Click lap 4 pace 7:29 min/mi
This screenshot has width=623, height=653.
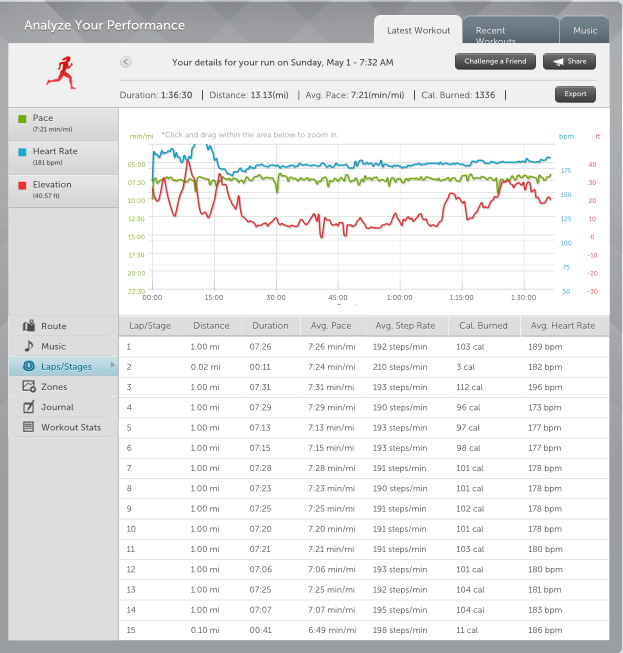coord(331,407)
